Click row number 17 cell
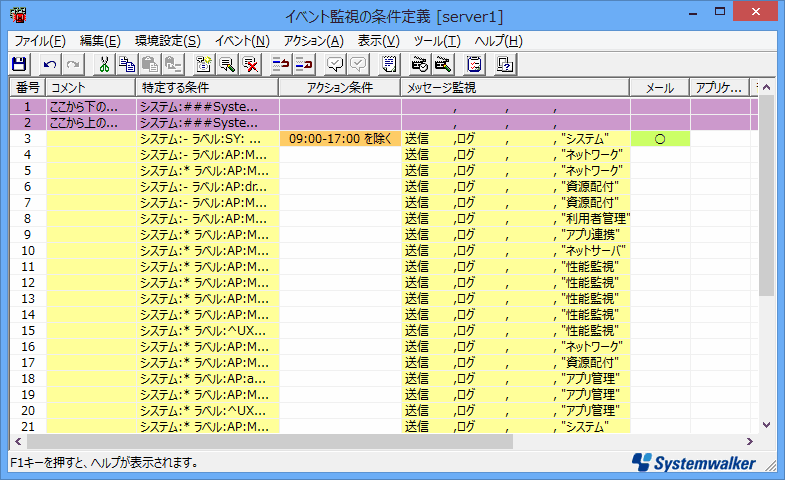The height and width of the screenshot is (480, 785). pyautogui.click(x=28, y=363)
